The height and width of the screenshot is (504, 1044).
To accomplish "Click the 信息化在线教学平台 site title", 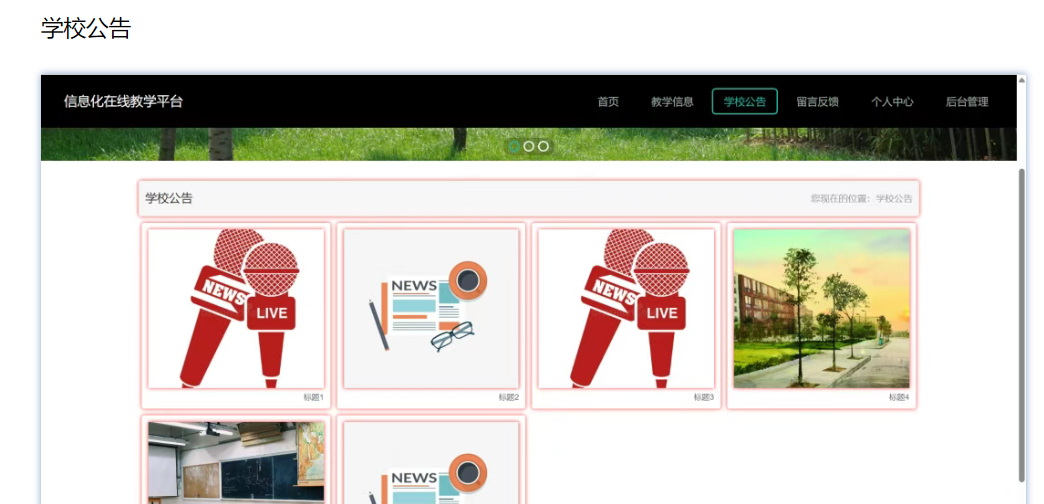I will point(123,101).
